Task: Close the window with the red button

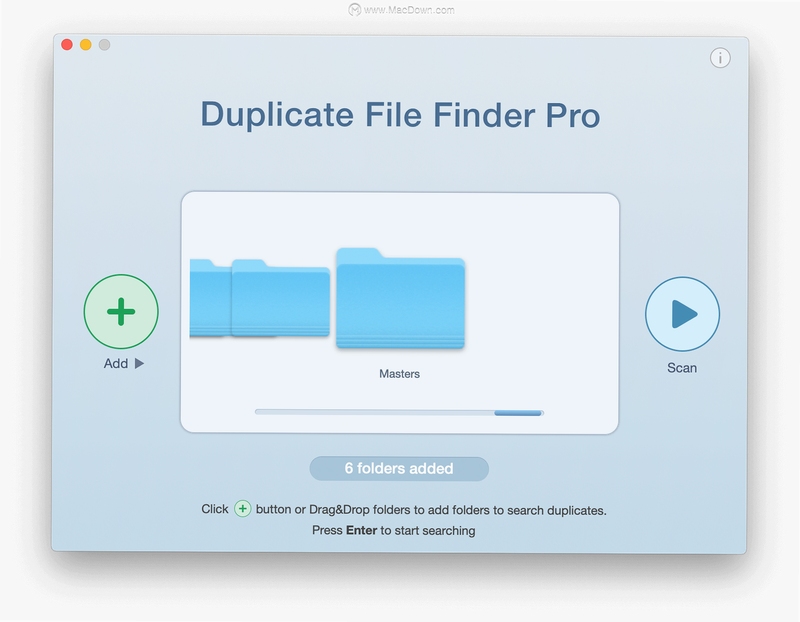Action: coord(67,44)
